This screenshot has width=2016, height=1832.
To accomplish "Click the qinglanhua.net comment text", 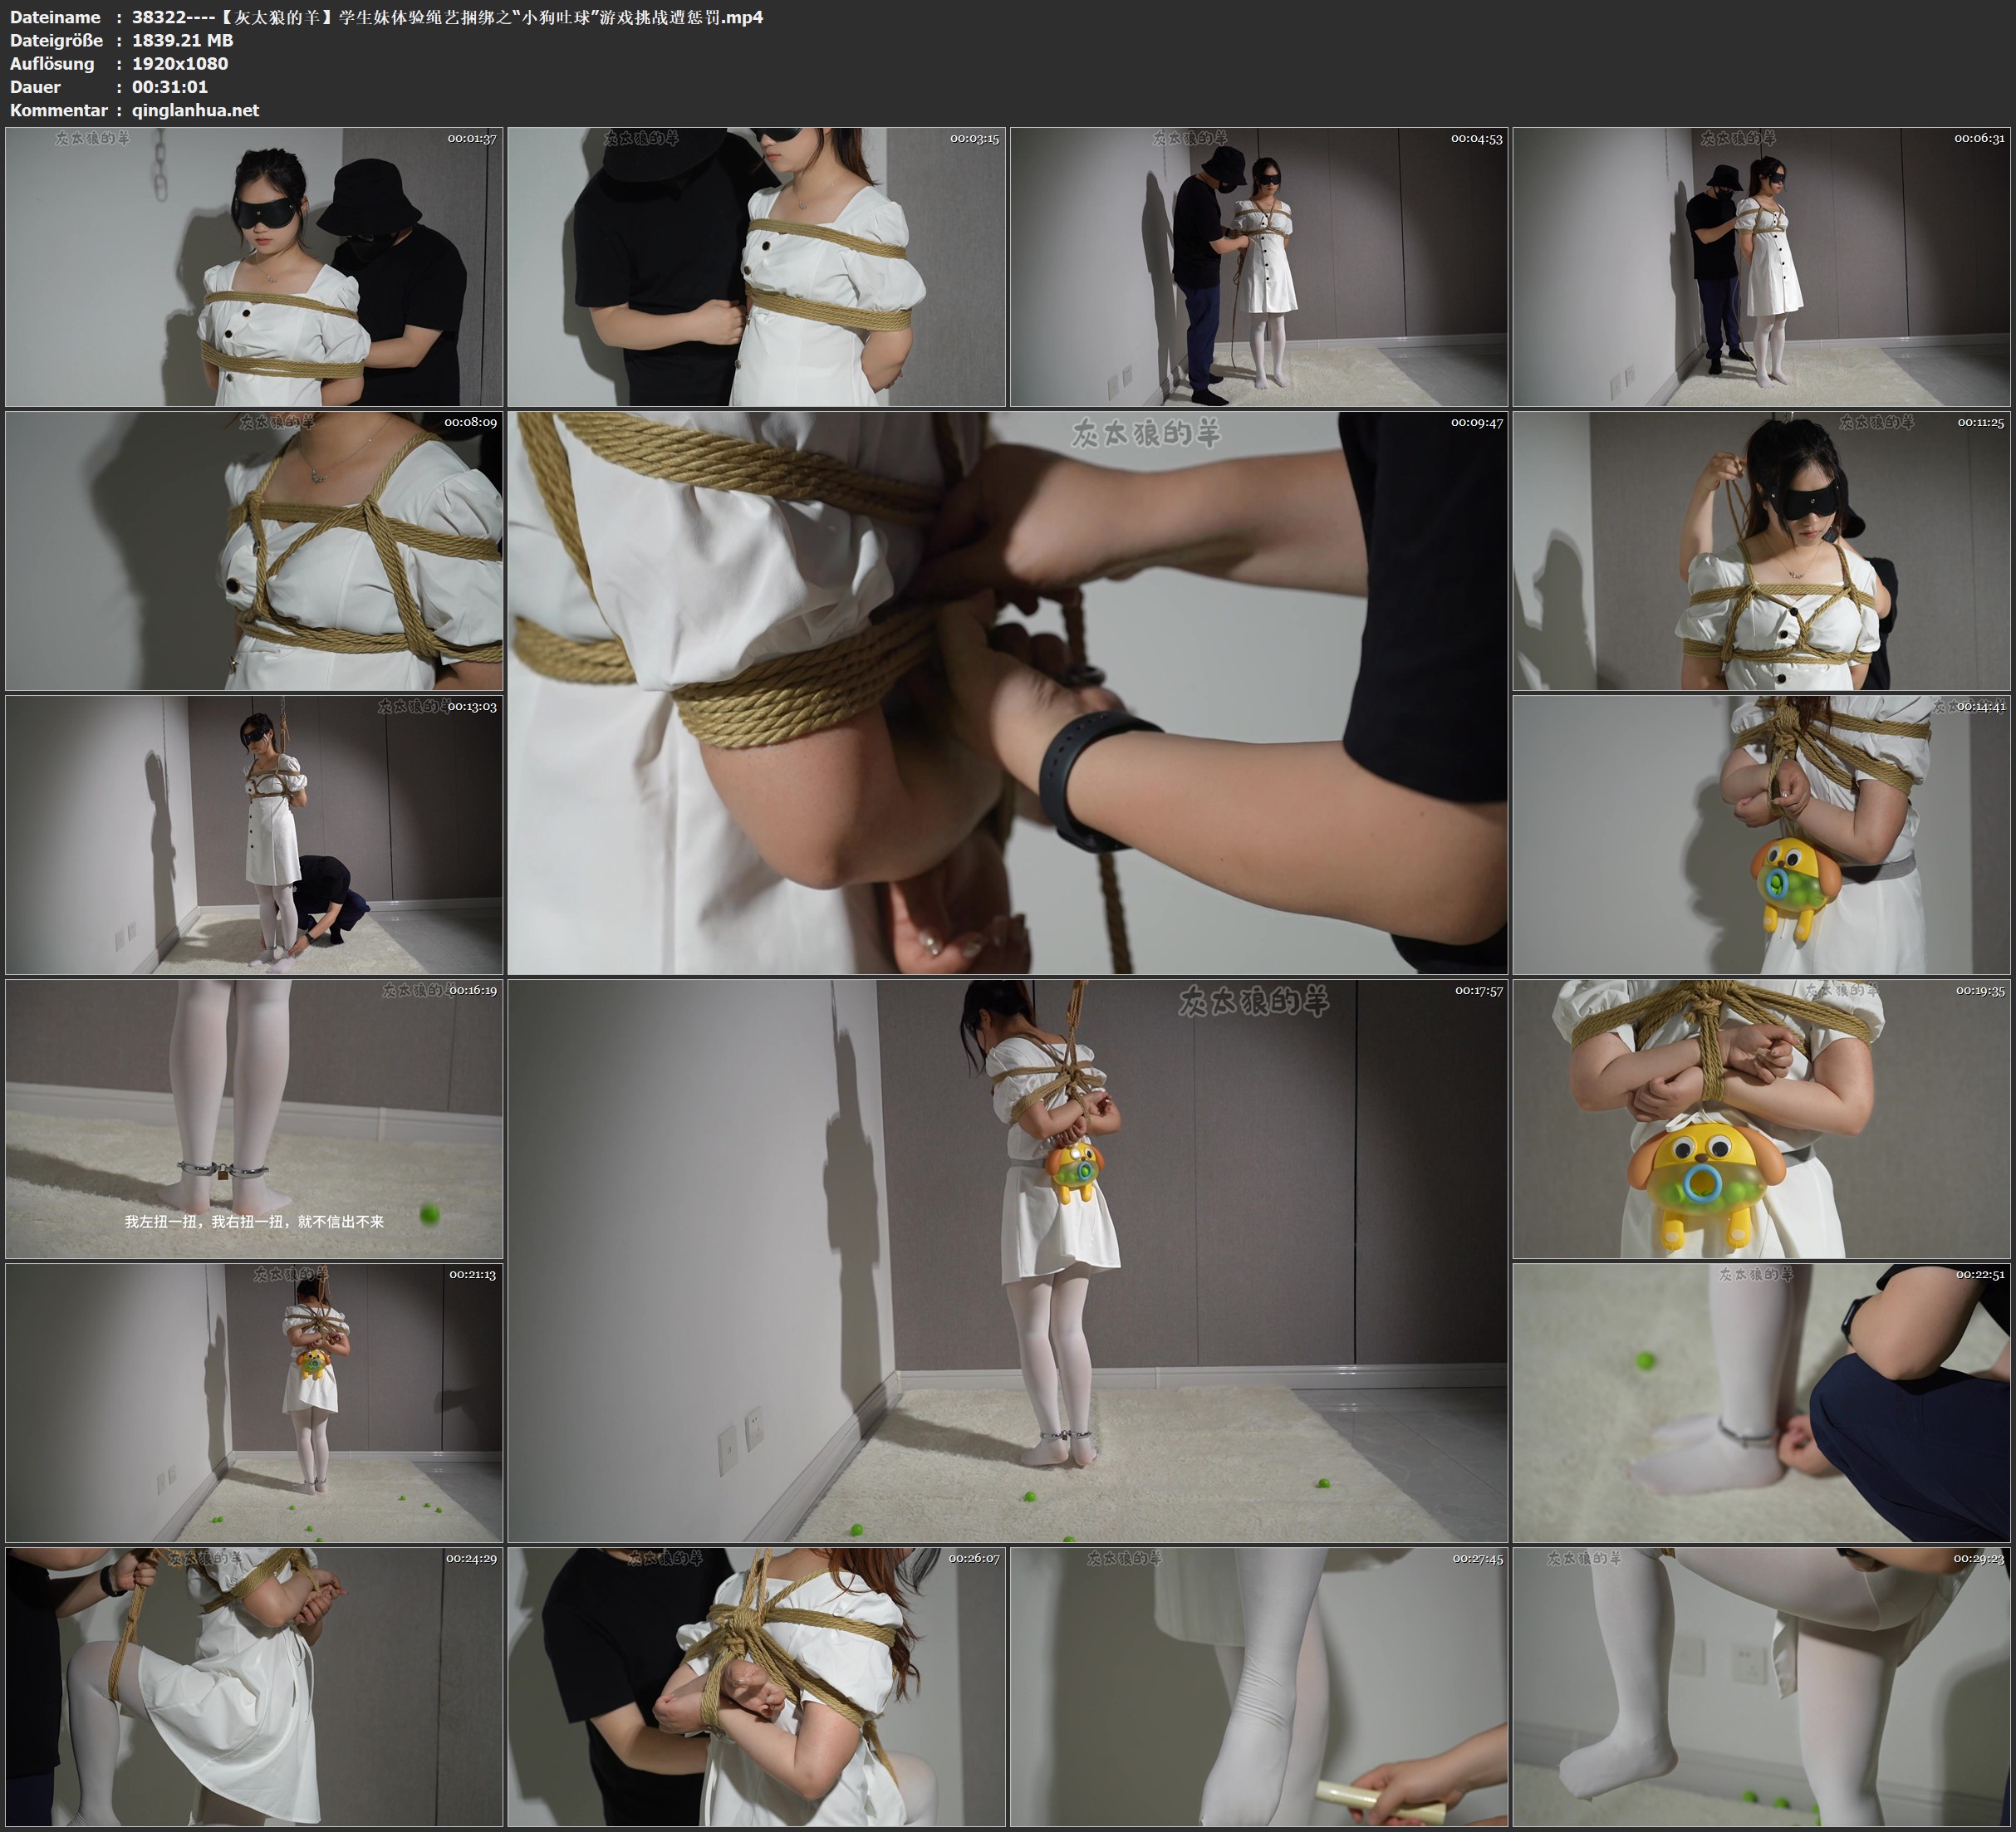I will (195, 110).
